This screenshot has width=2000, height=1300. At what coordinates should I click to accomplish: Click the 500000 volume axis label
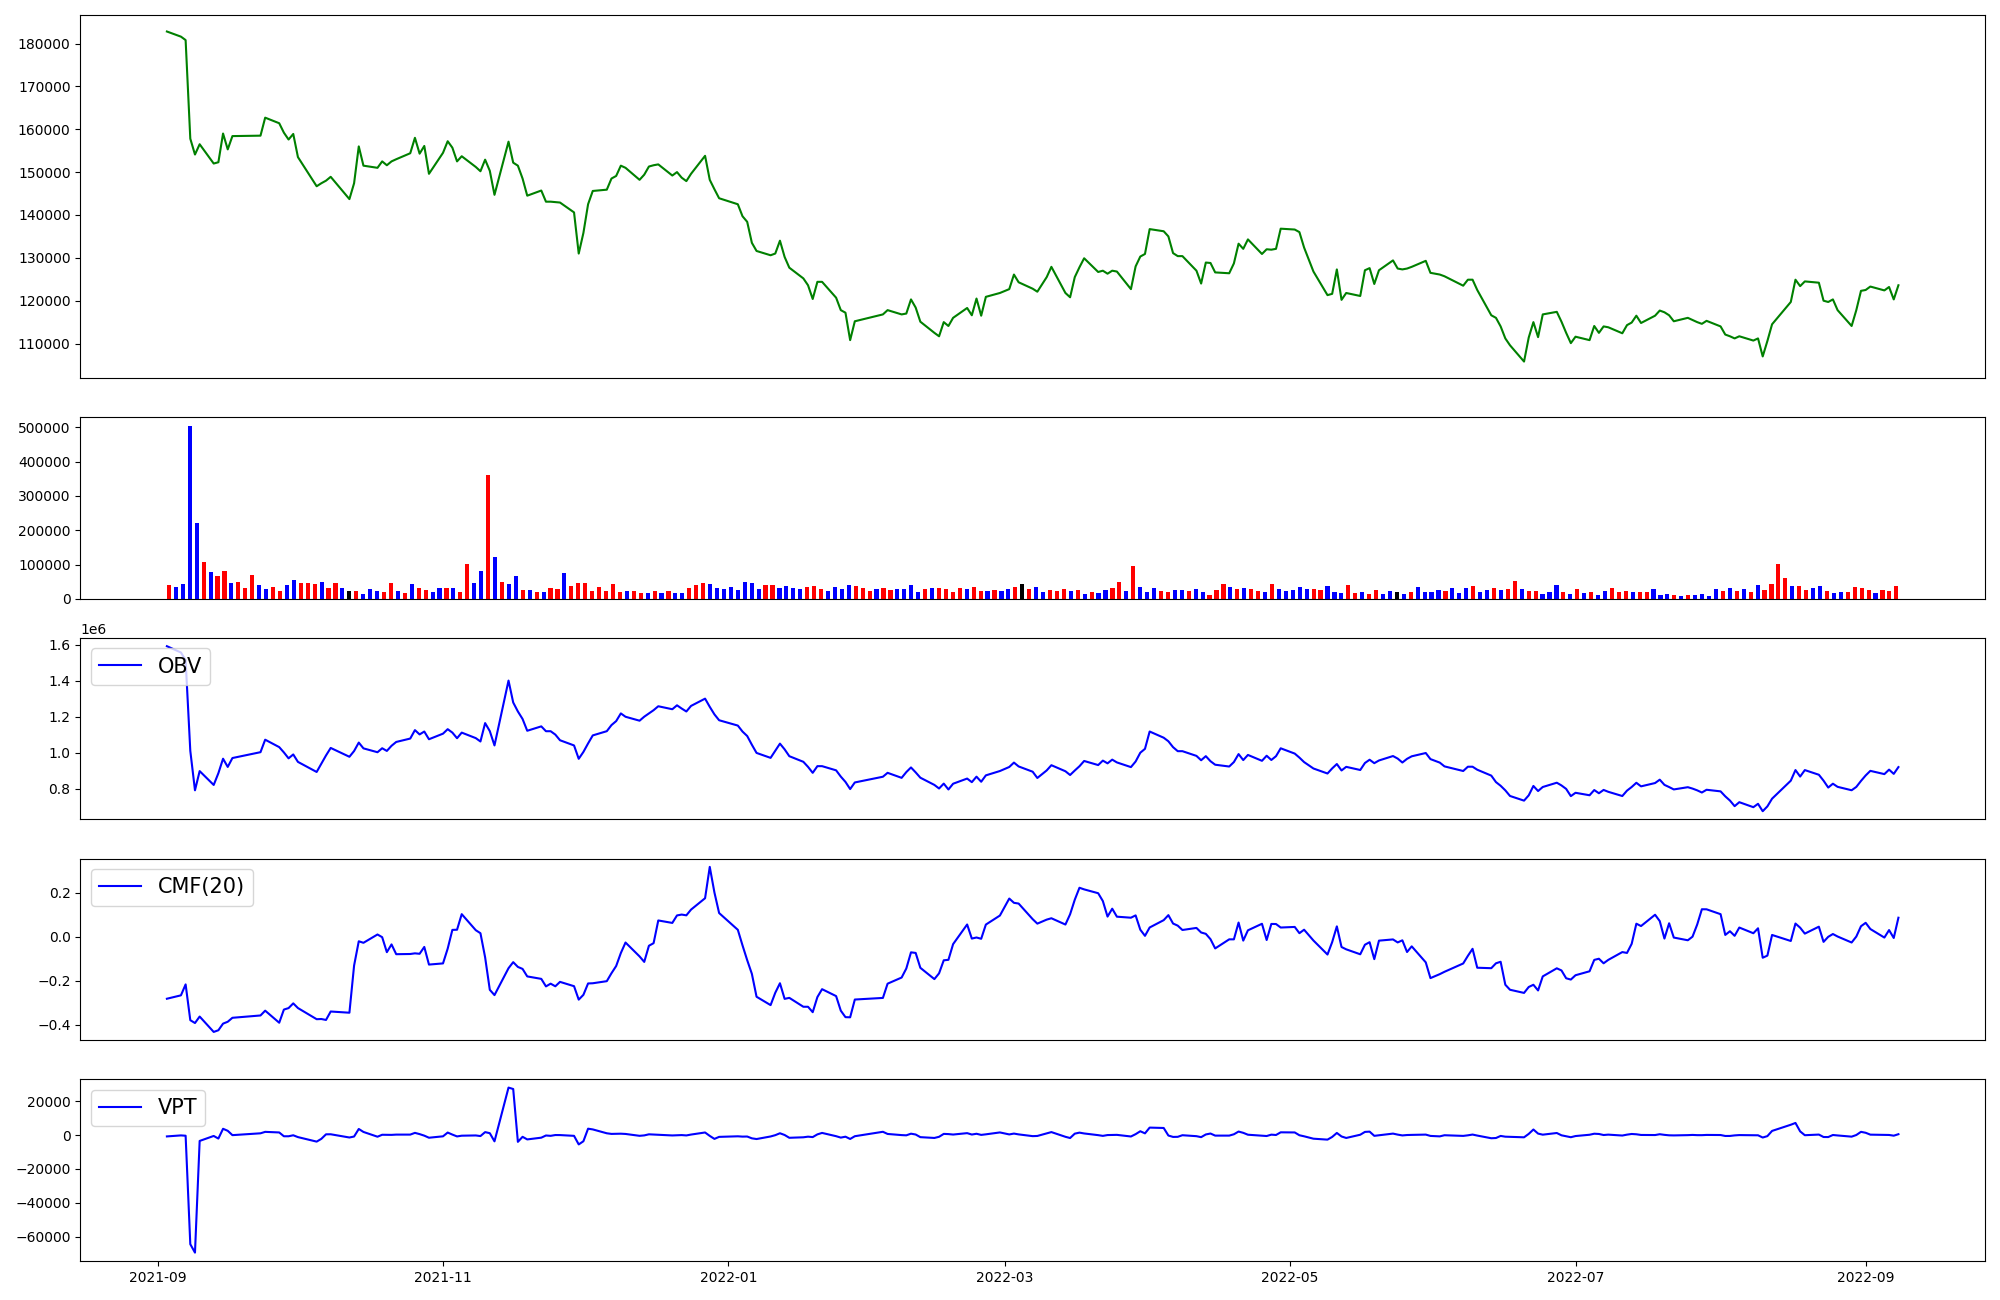click(x=44, y=428)
